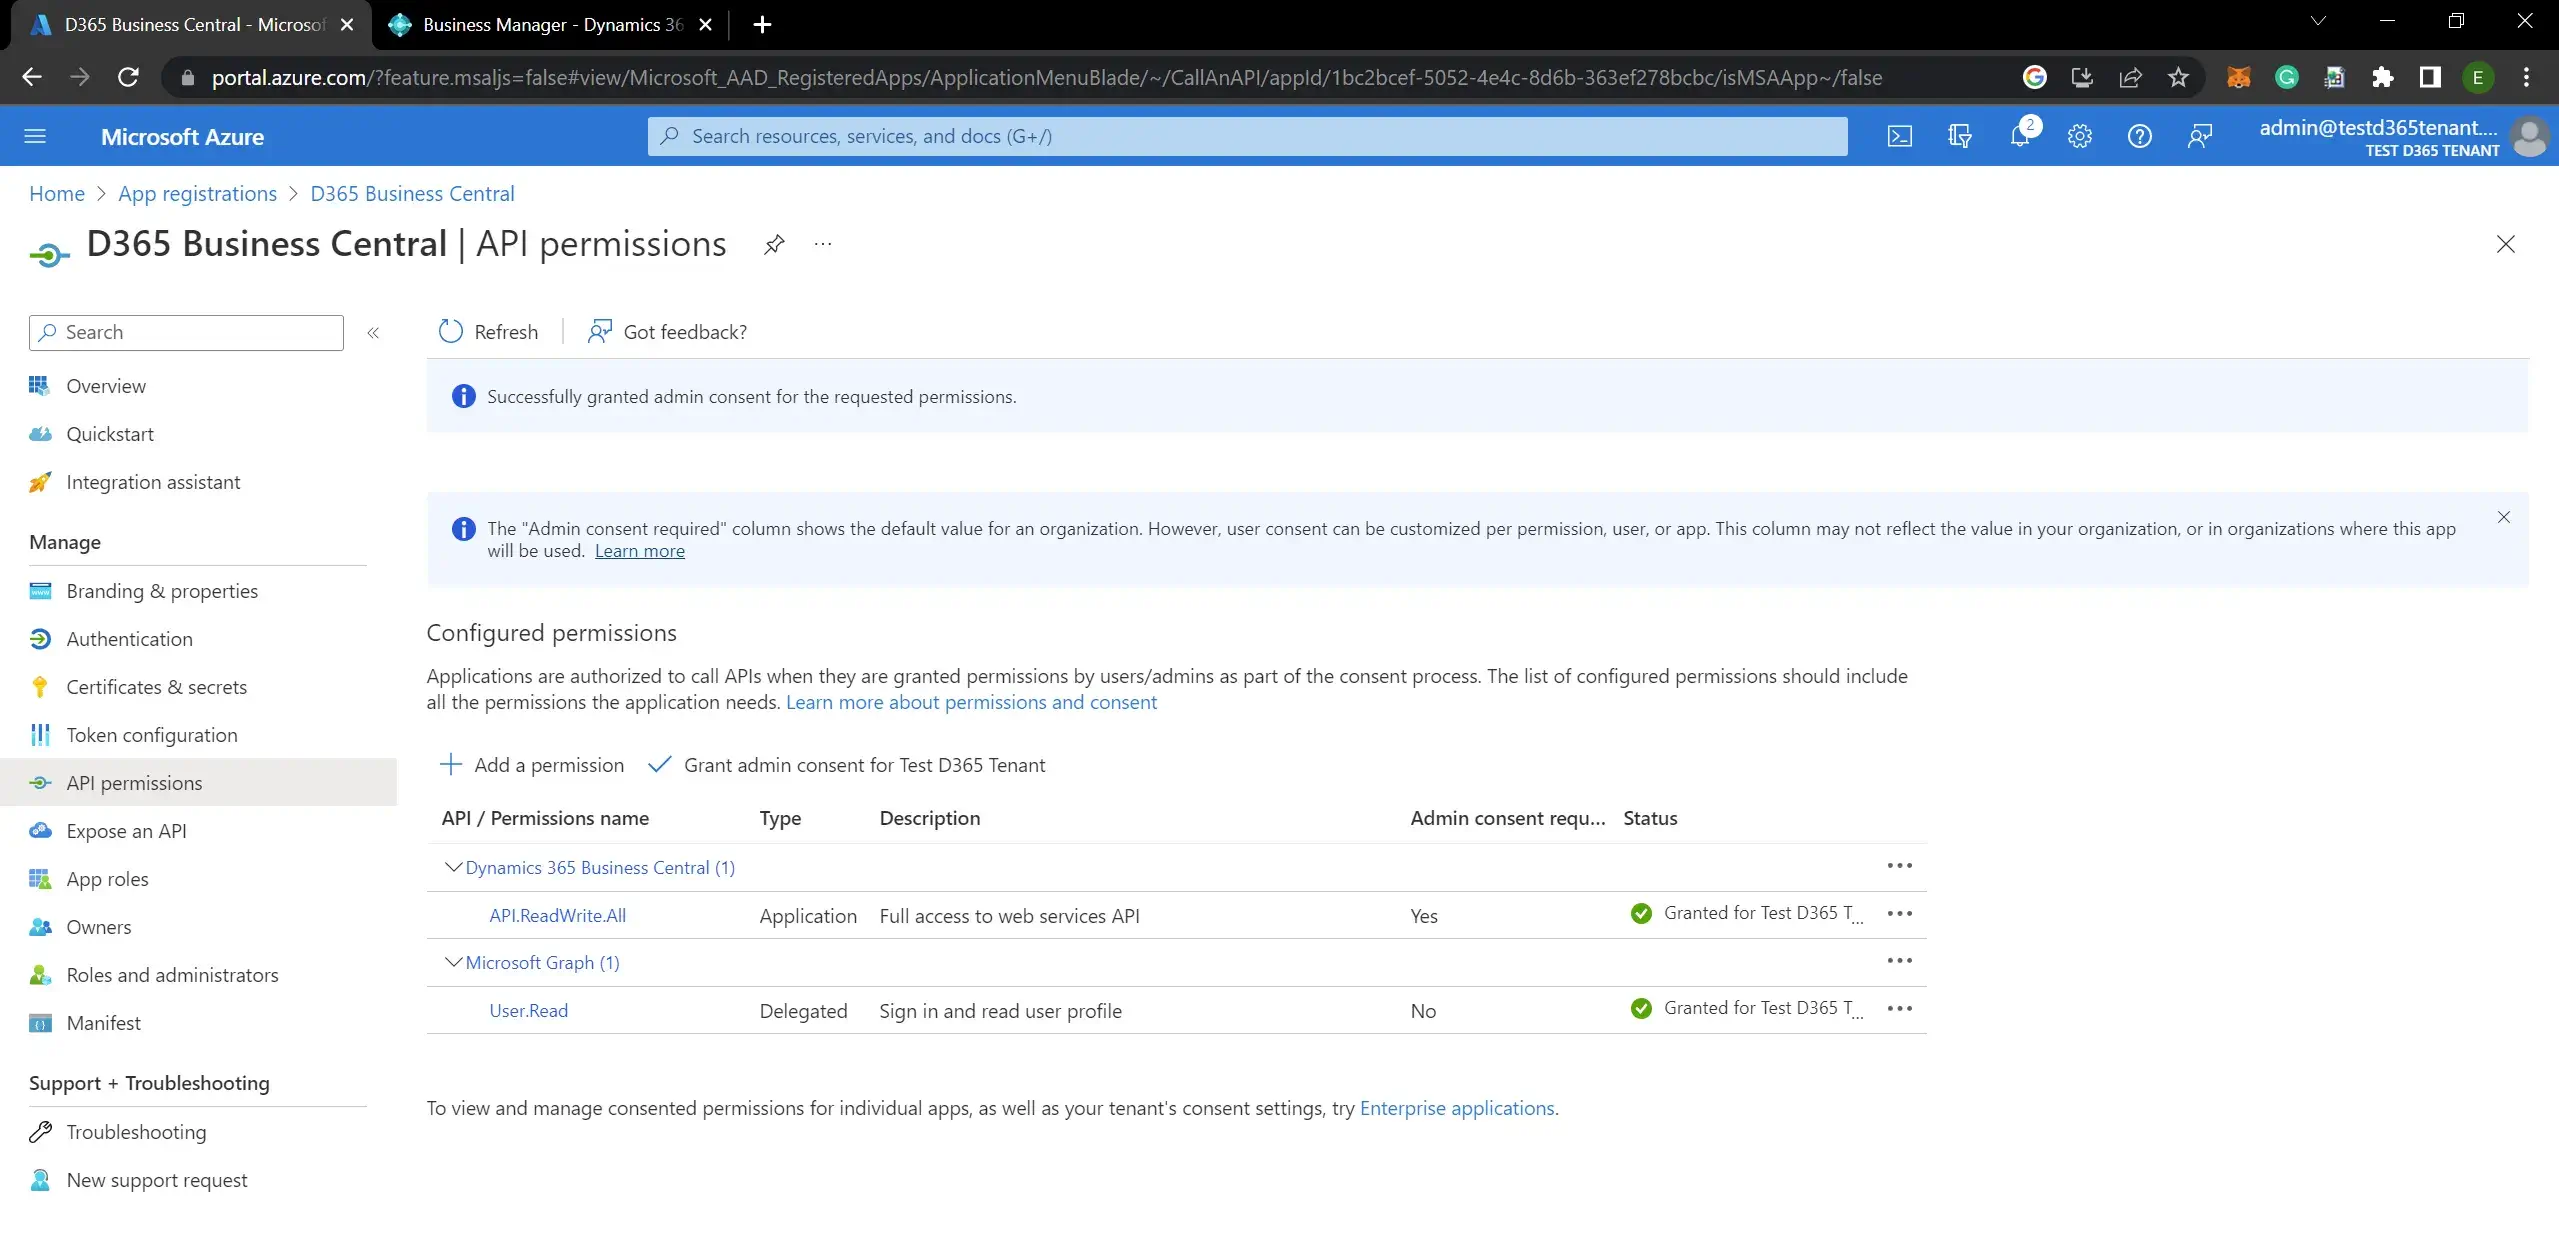Image resolution: width=2559 pixels, height=1233 pixels.
Task: Select the Overview menu item
Action: click(106, 385)
